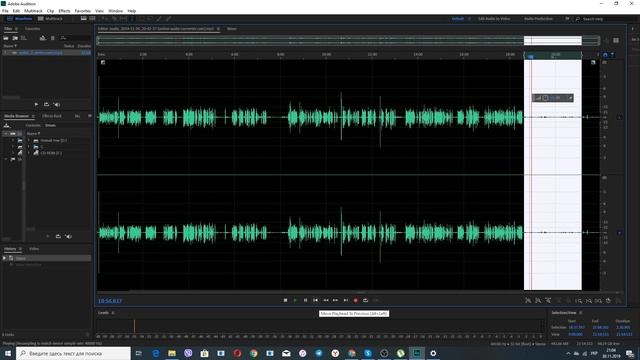
Task: Click the magnifier icon right of the three waveform zoom icons
Action: click(578, 300)
